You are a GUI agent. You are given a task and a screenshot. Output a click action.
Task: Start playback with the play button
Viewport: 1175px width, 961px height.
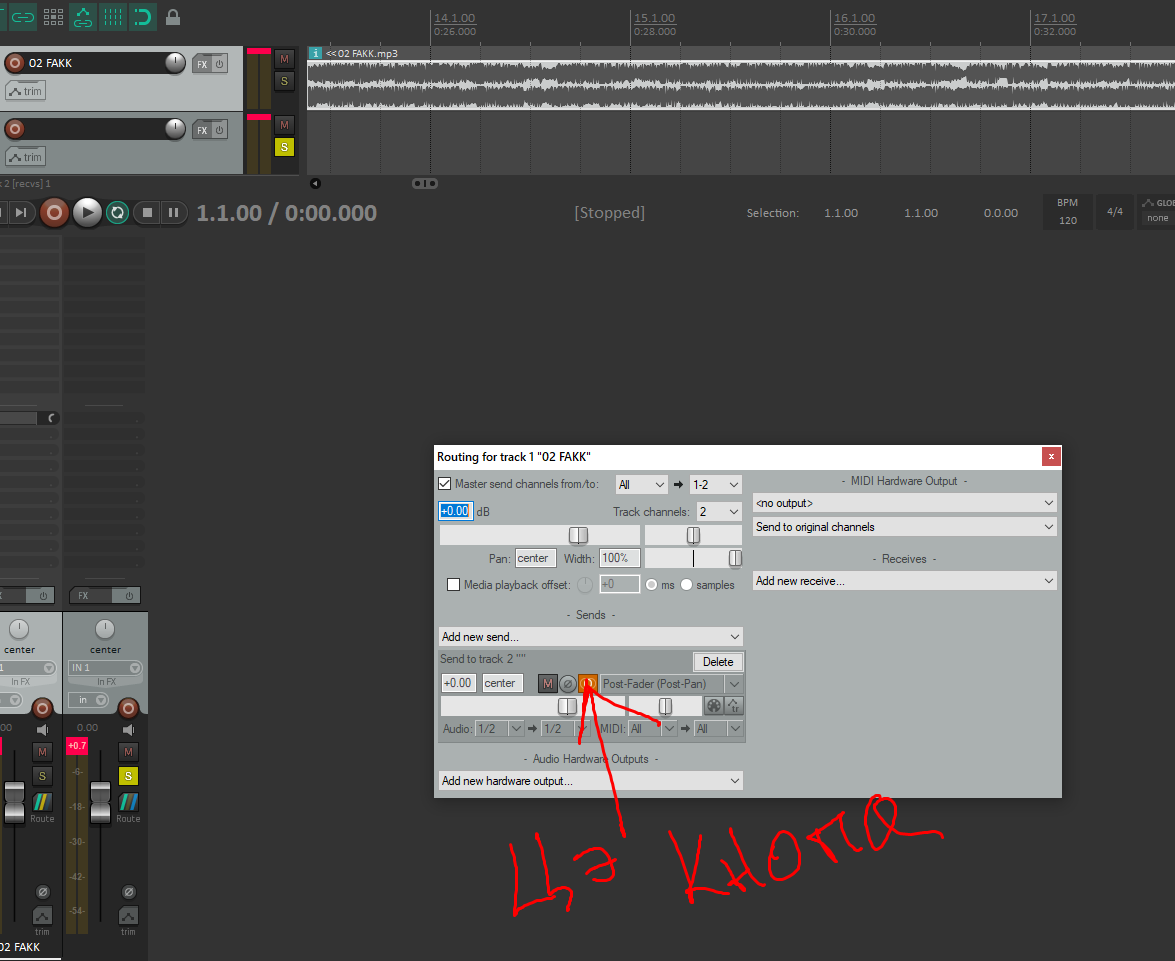[87, 213]
